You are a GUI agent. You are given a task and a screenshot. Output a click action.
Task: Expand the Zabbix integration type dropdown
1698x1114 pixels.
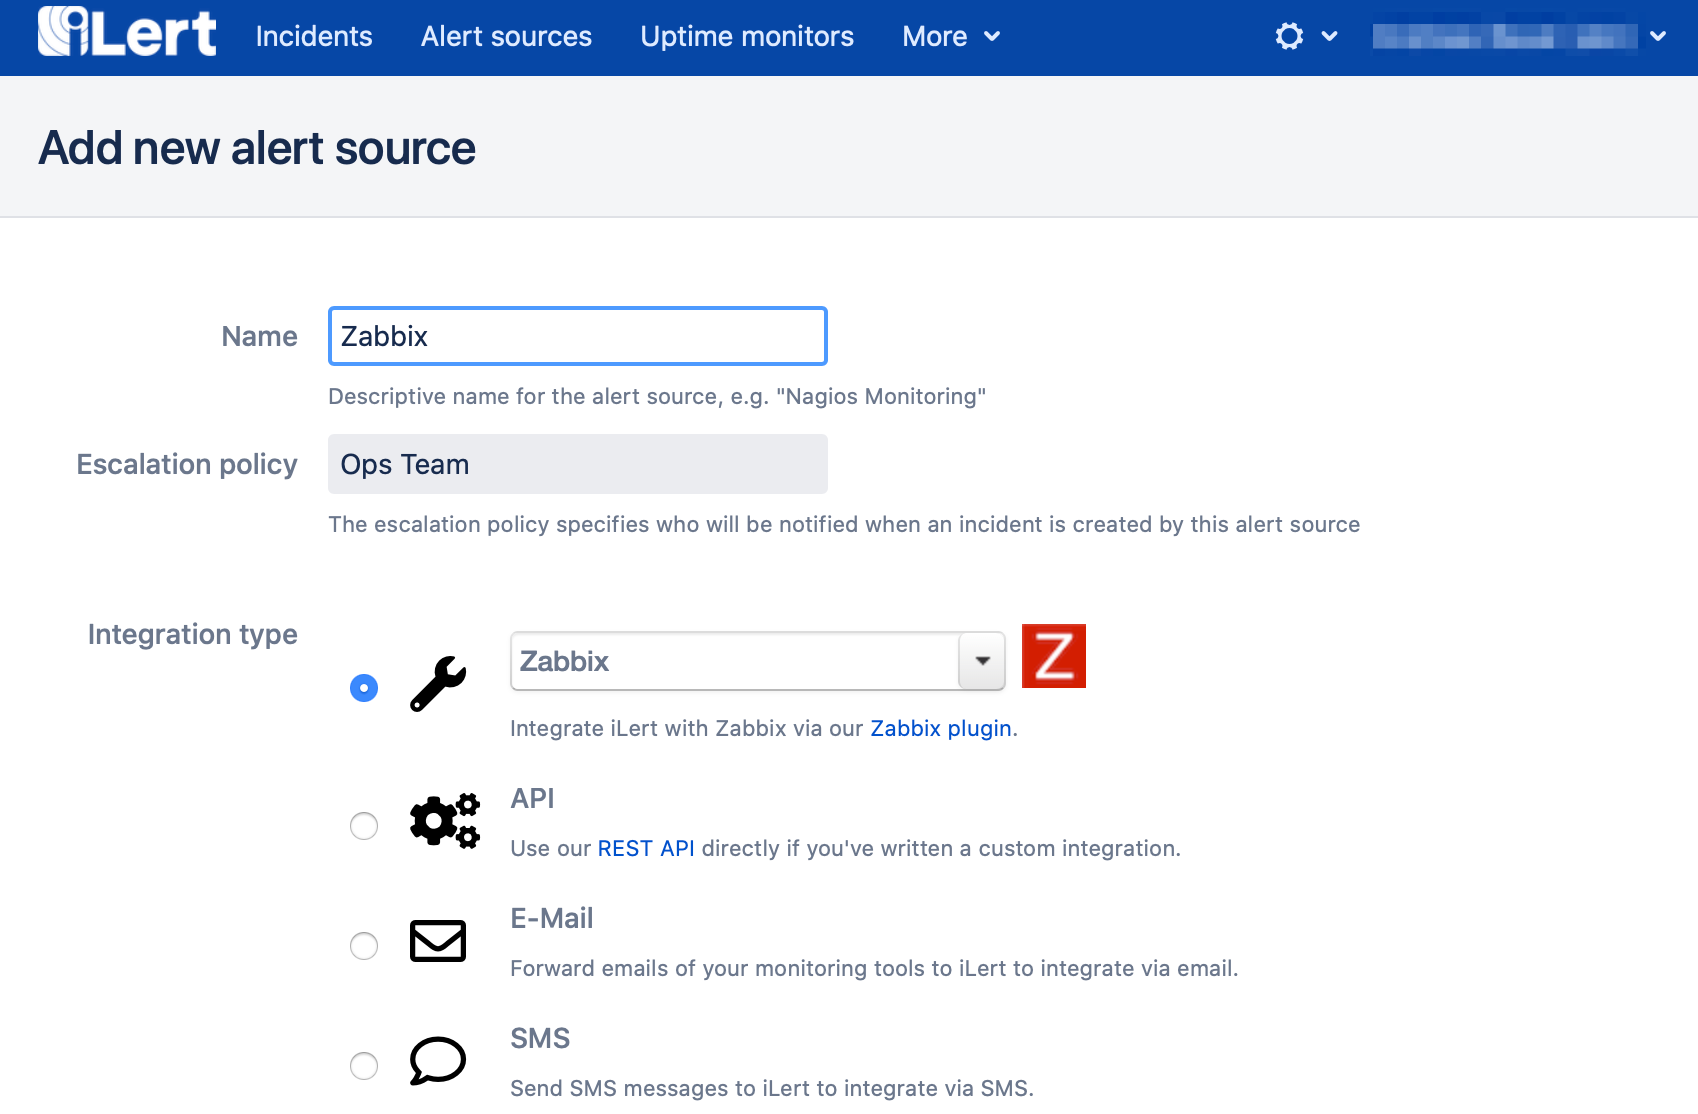pyautogui.click(x=981, y=661)
